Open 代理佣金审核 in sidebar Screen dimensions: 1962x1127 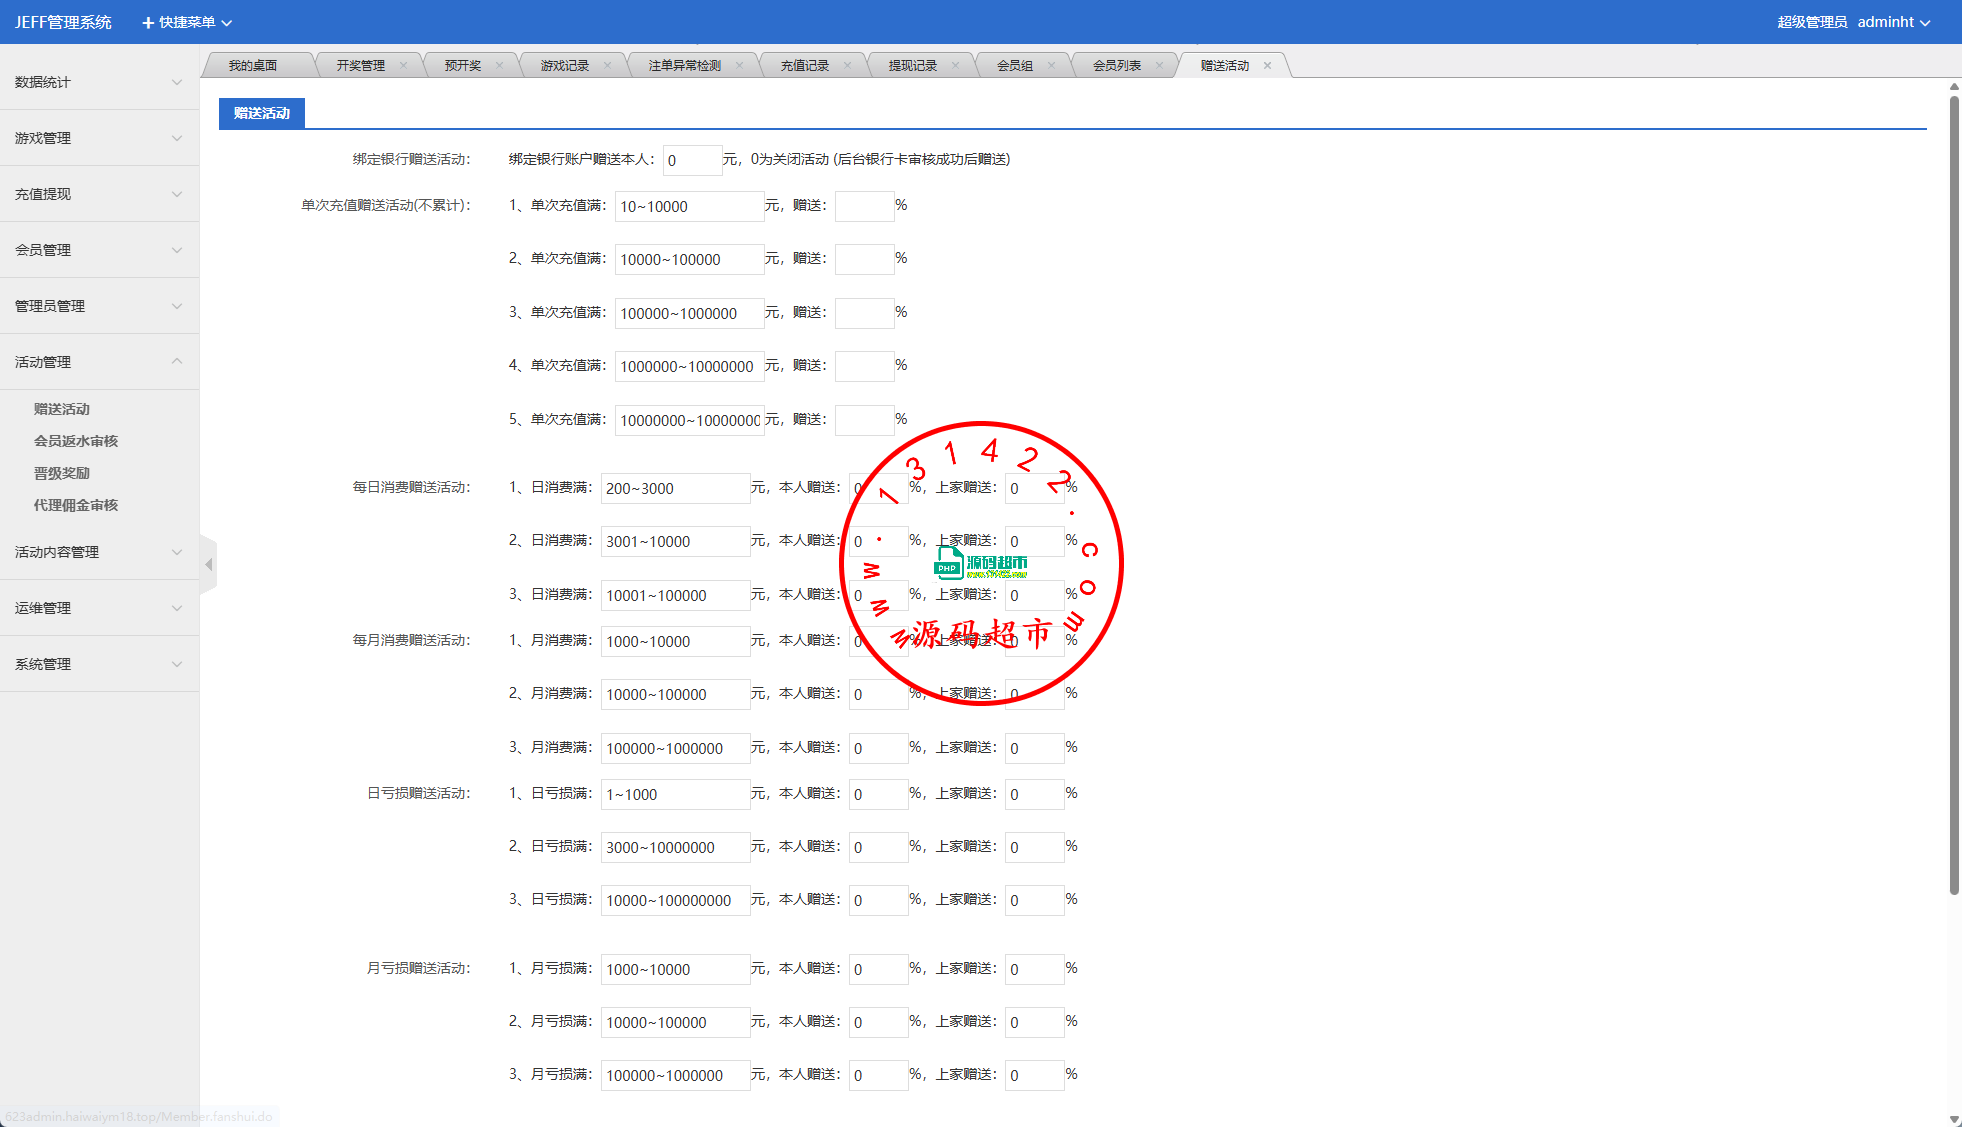[76, 505]
